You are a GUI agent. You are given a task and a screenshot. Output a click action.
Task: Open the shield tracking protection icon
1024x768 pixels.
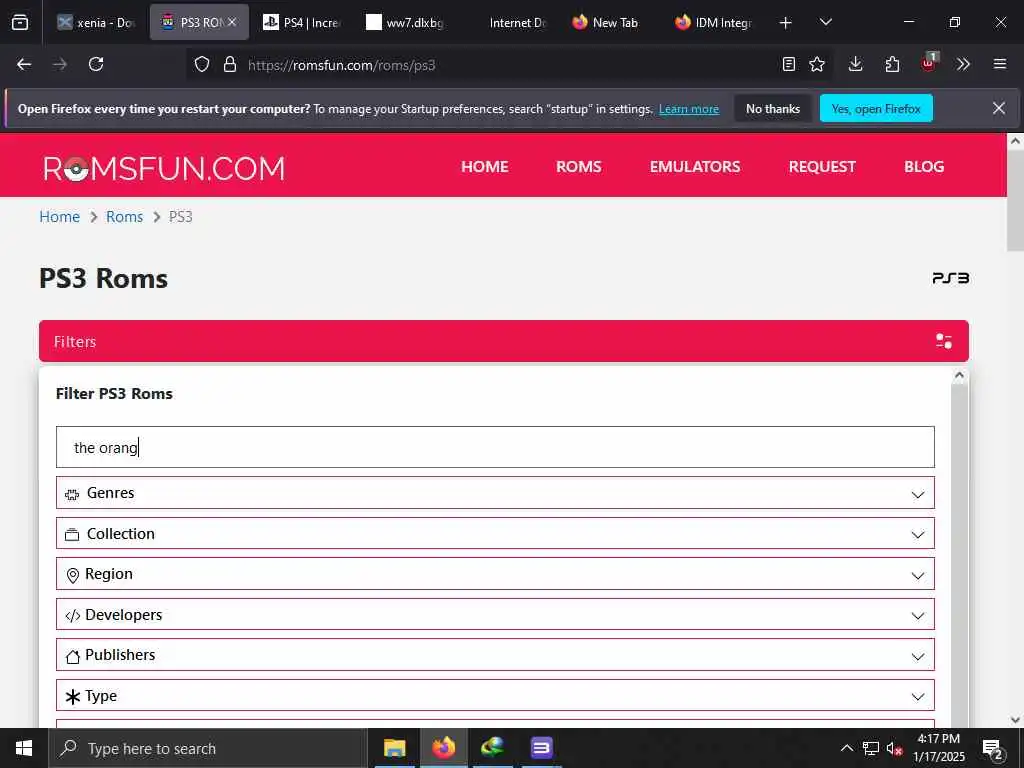click(x=202, y=64)
